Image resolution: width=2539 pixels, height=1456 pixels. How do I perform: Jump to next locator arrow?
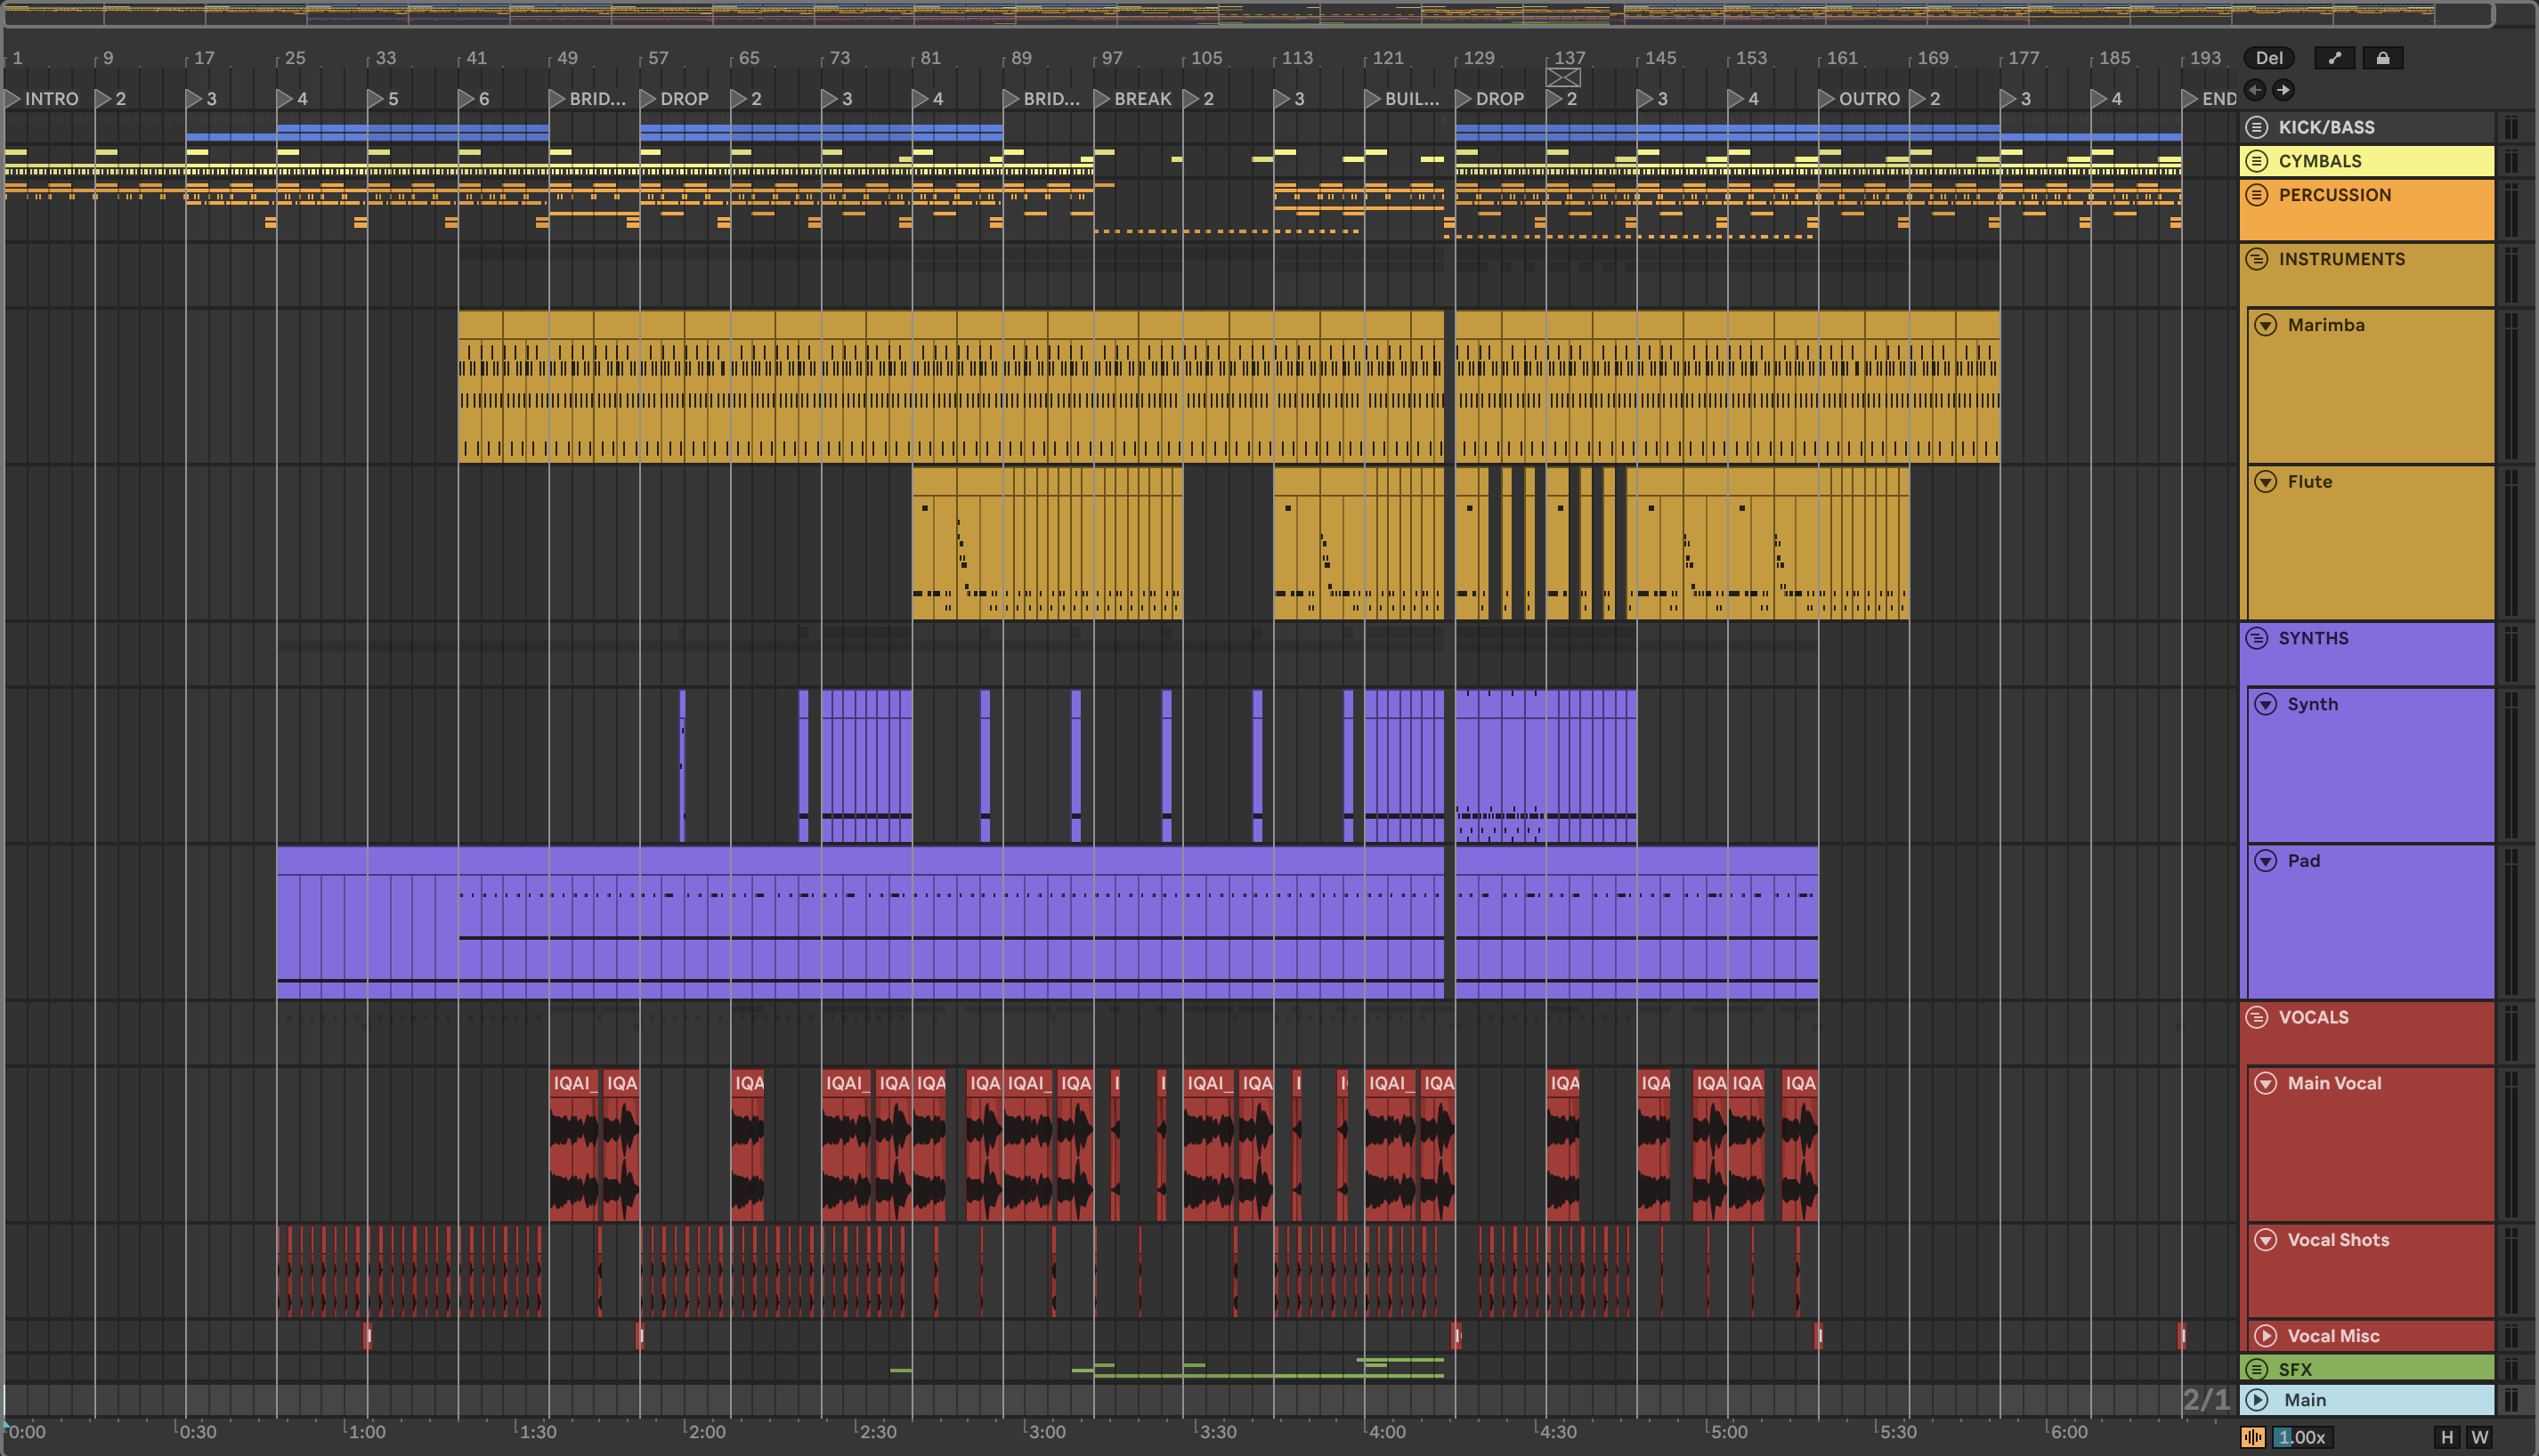2283,90
